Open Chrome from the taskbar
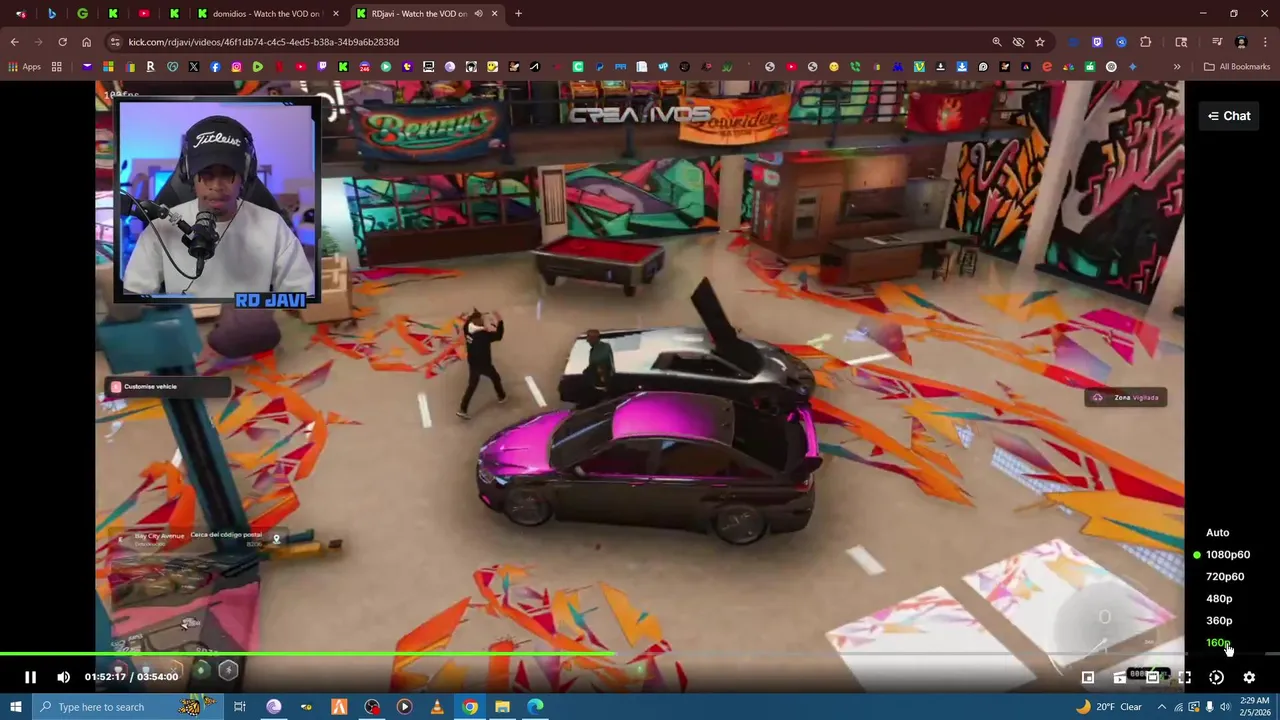The image size is (1280, 720). [x=470, y=707]
